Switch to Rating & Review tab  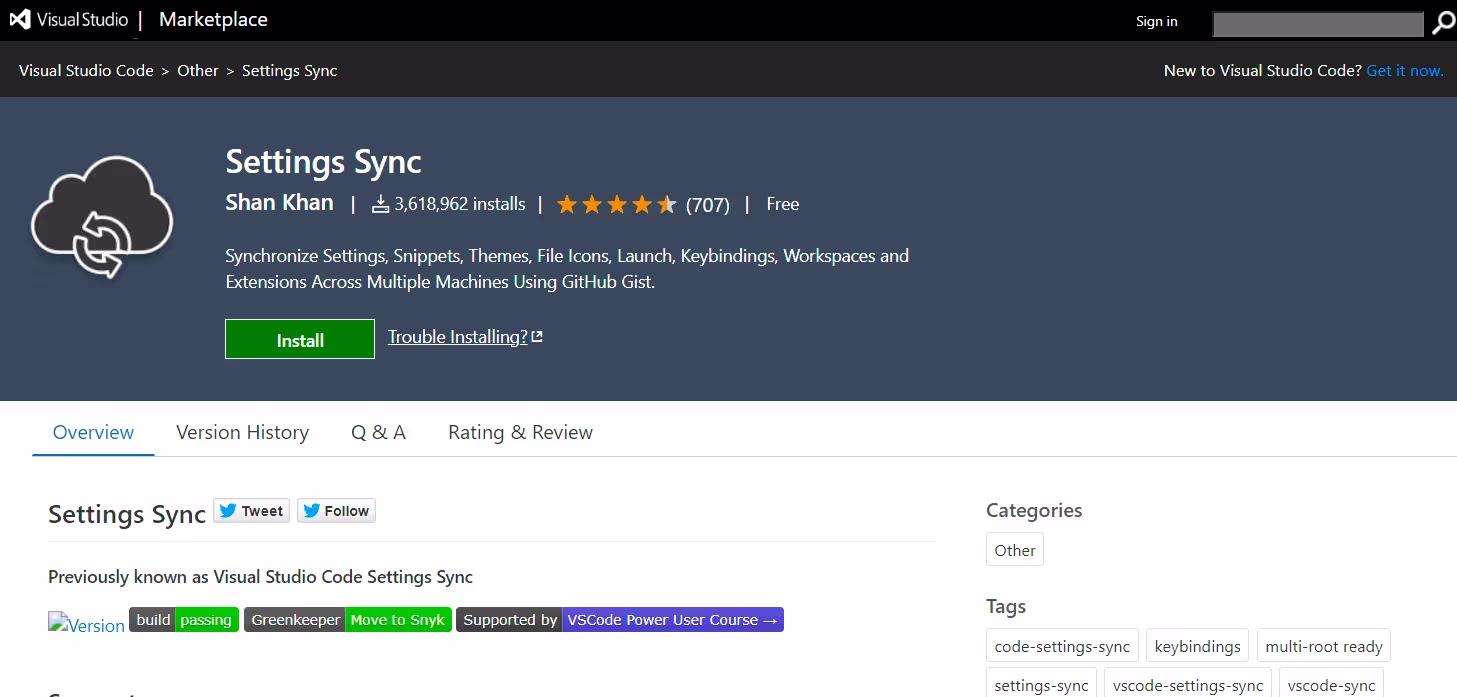pyautogui.click(x=520, y=433)
